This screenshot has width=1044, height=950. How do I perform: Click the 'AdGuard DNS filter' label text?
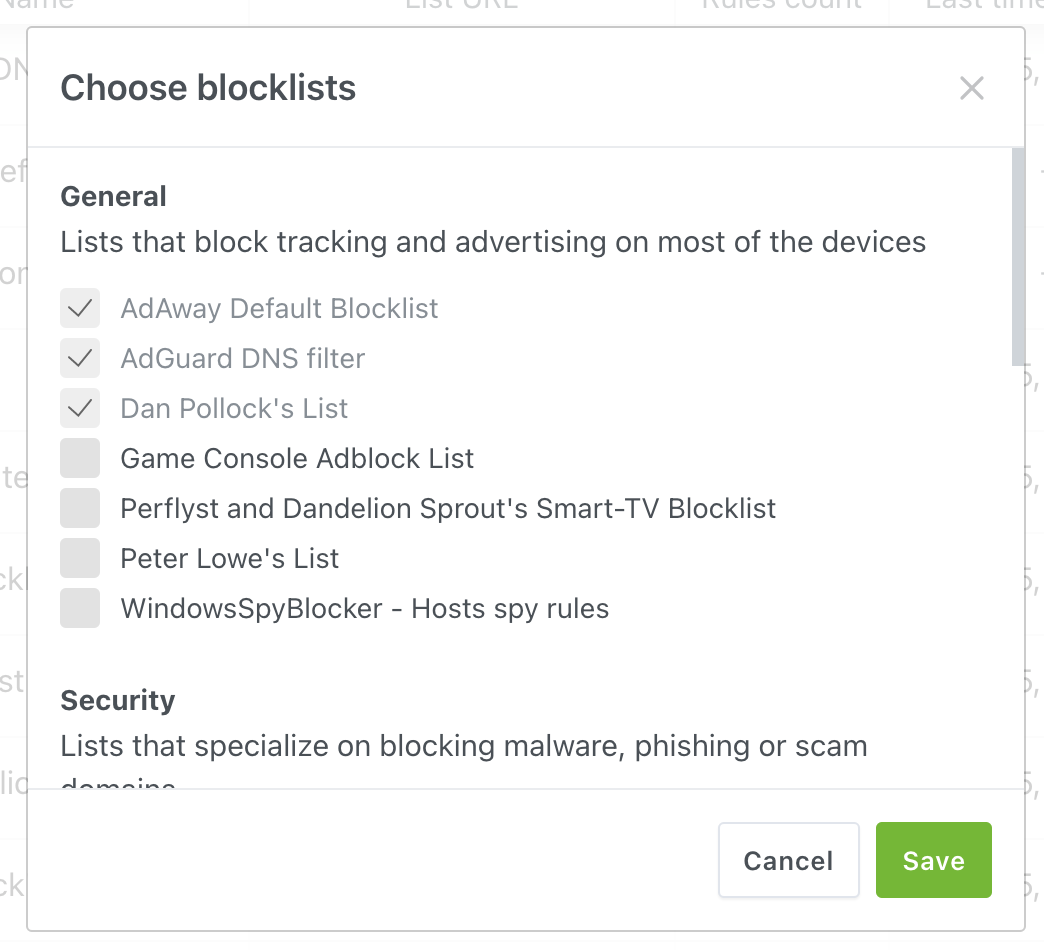coord(243,358)
